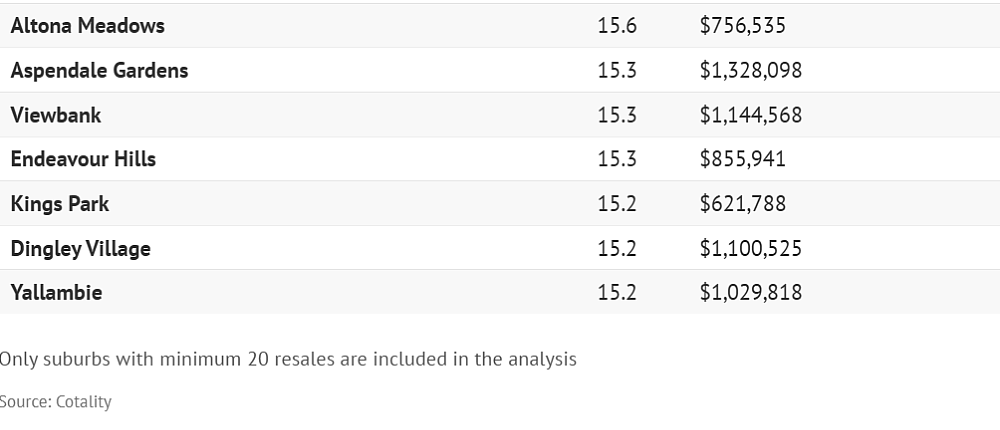
Task: Click the 15.2 figure beside Yallambie
Action: click(x=617, y=292)
